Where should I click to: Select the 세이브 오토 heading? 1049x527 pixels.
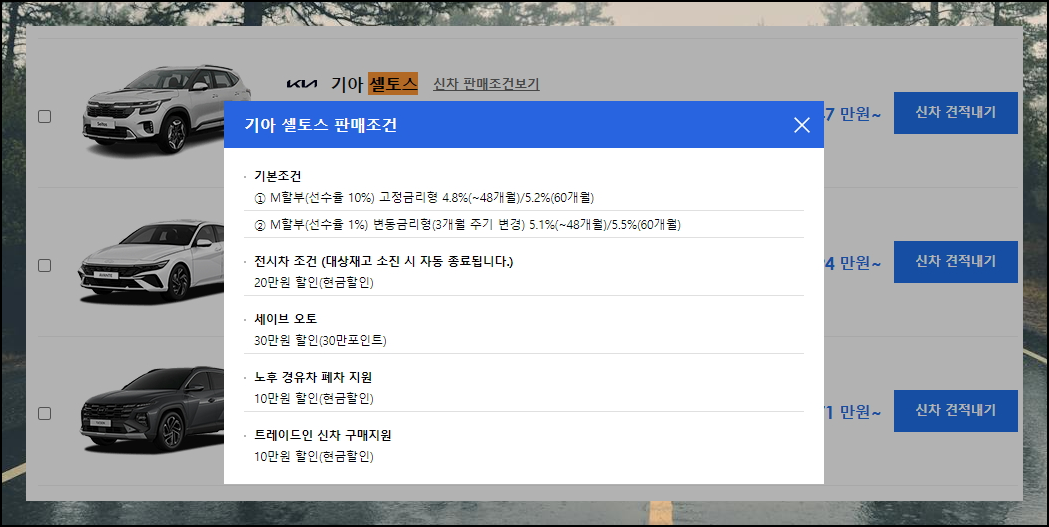(286, 319)
